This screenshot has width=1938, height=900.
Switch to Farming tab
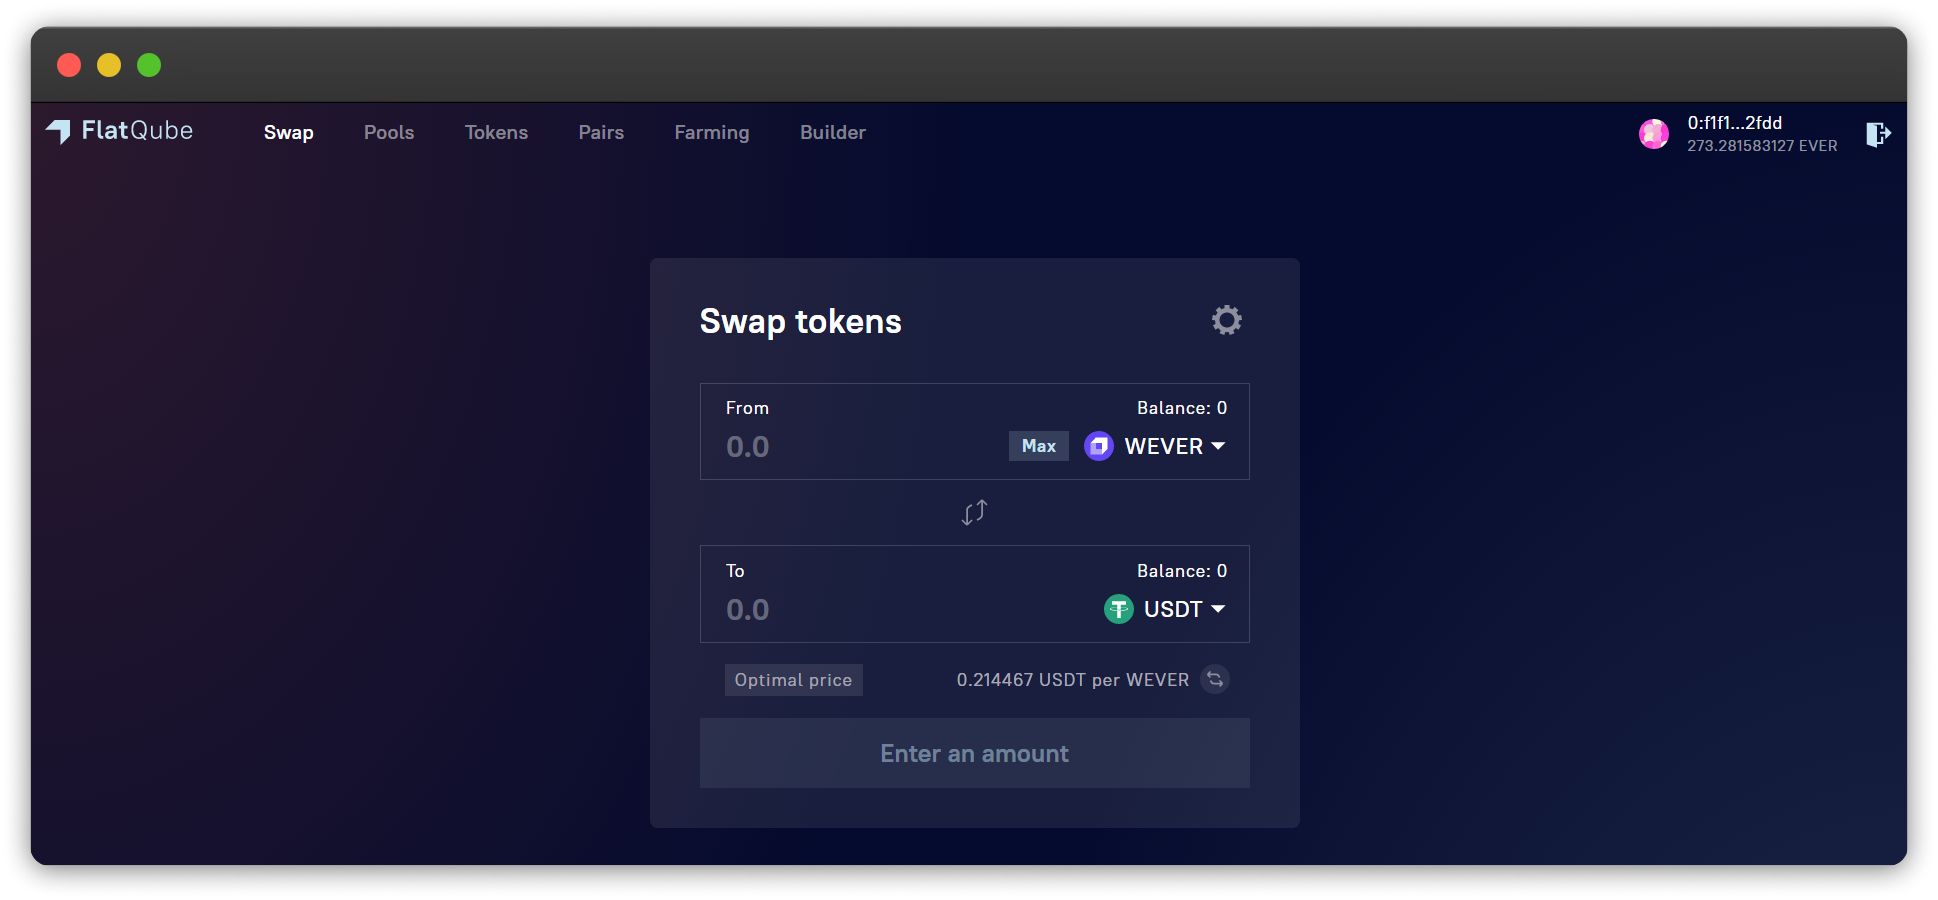(x=711, y=133)
